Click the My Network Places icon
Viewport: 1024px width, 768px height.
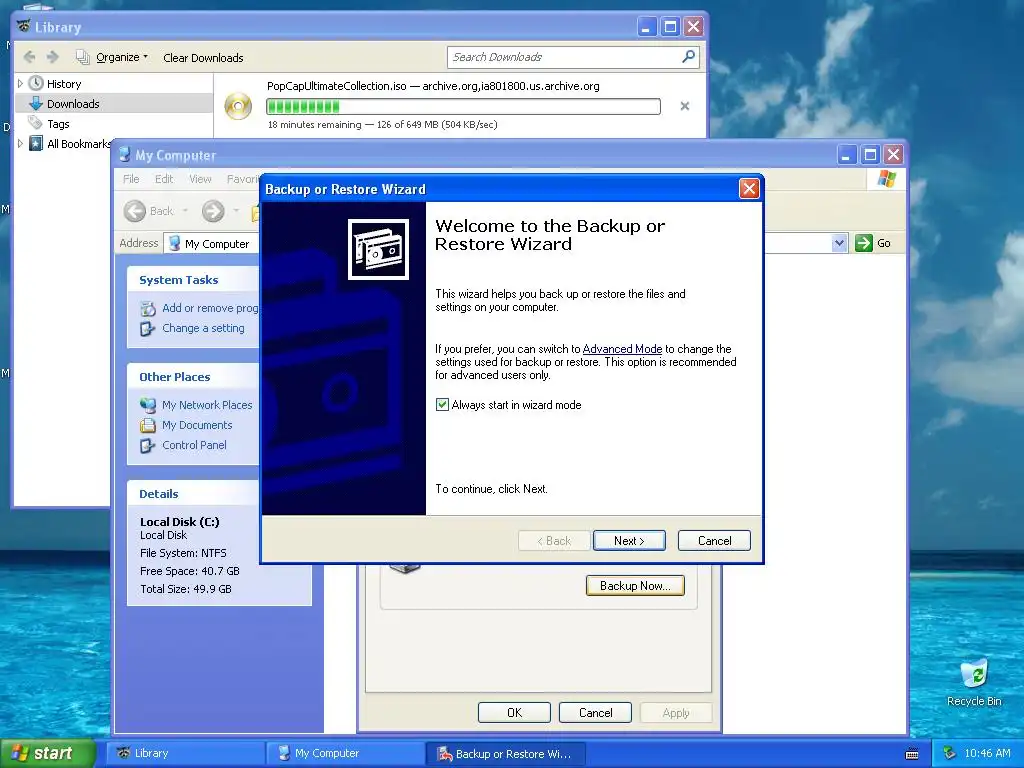click(x=148, y=405)
